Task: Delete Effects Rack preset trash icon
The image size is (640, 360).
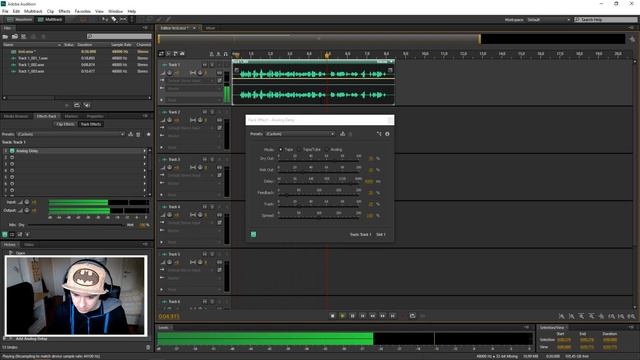Action: click(138, 134)
